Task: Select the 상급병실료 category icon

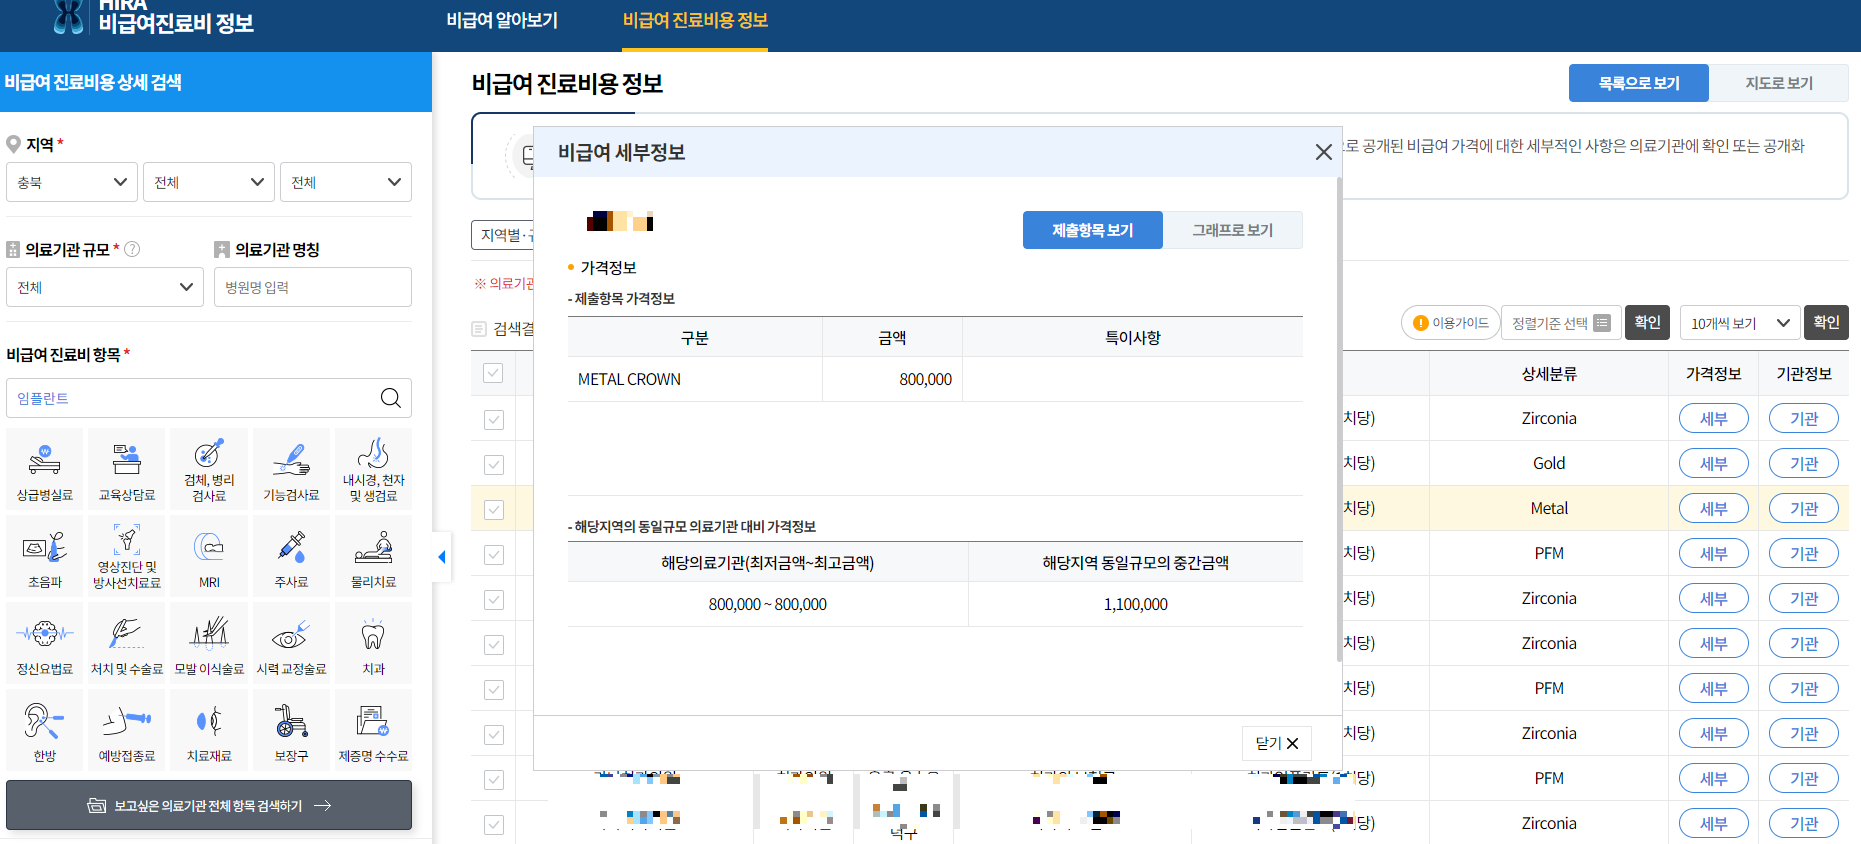Action: click(45, 469)
